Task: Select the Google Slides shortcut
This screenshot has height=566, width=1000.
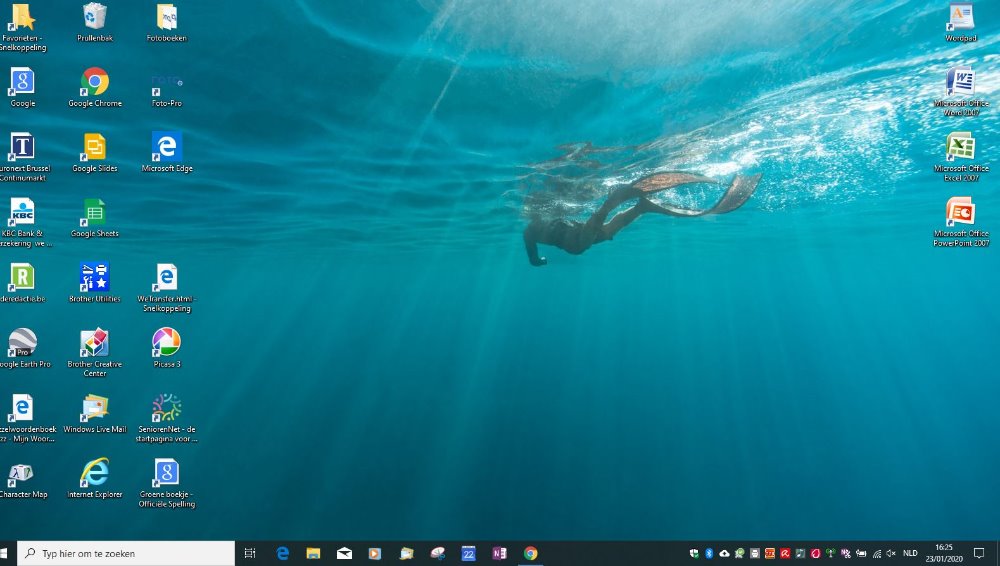Action: [95, 148]
